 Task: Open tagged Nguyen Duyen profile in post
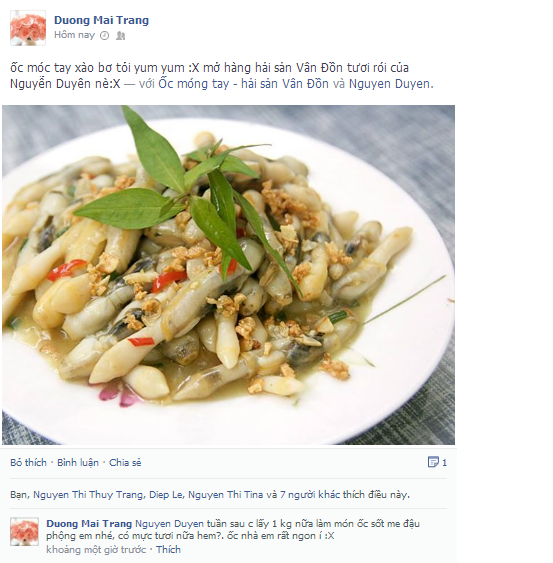(389, 84)
